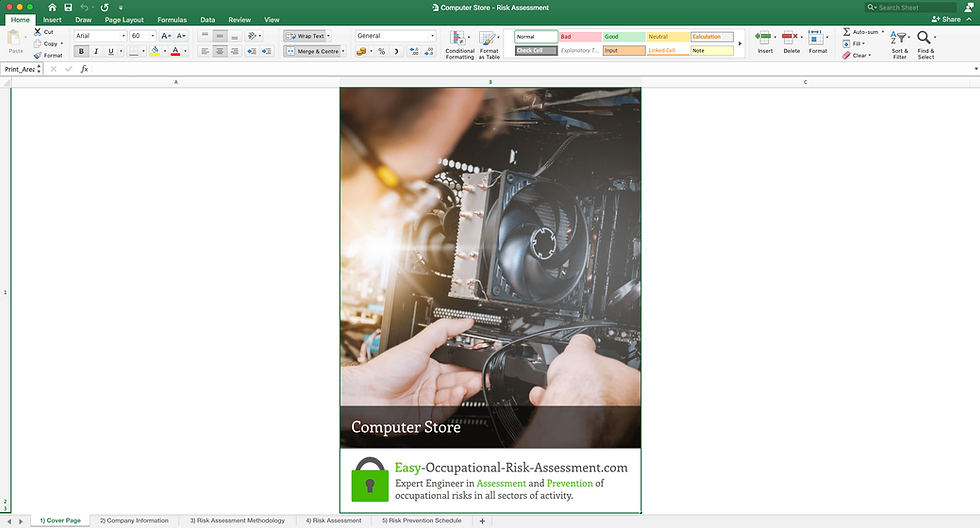Viewport: 980px width, 528px height.
Task: Open the Formulas ribbon tab
Action: pos(172,20)
